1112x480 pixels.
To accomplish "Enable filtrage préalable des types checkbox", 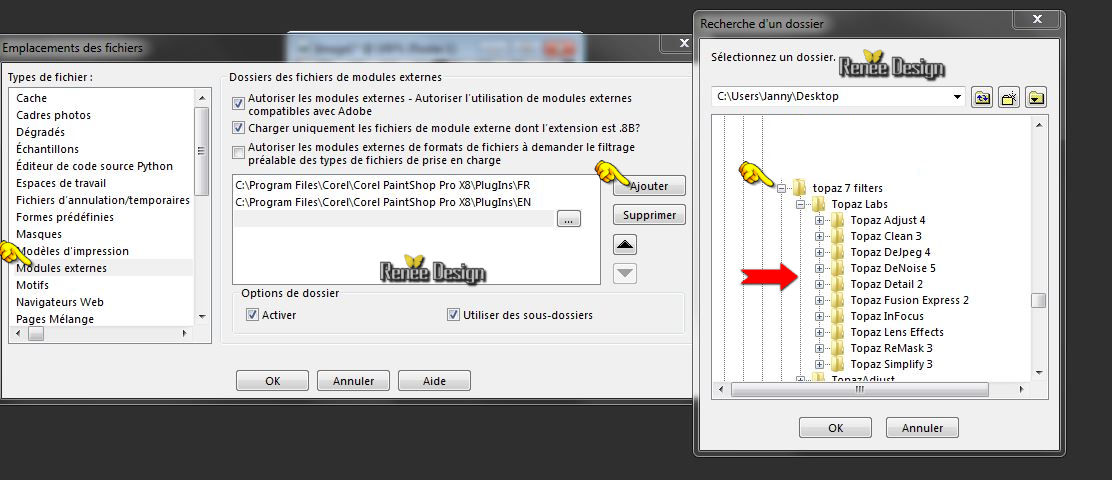I will tap(238, 152).
